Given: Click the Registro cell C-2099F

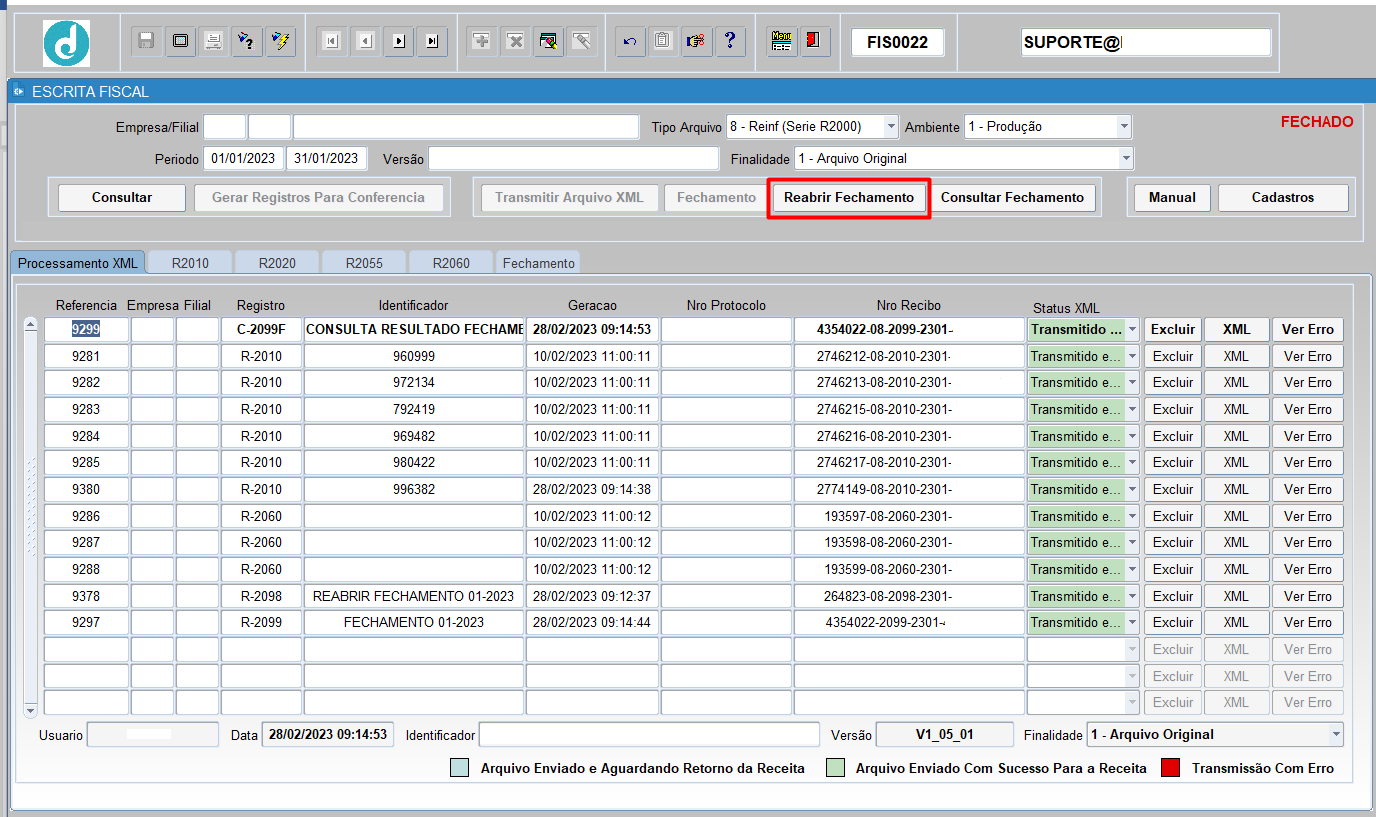Looking at the screenshot, I should coord(261,329).
